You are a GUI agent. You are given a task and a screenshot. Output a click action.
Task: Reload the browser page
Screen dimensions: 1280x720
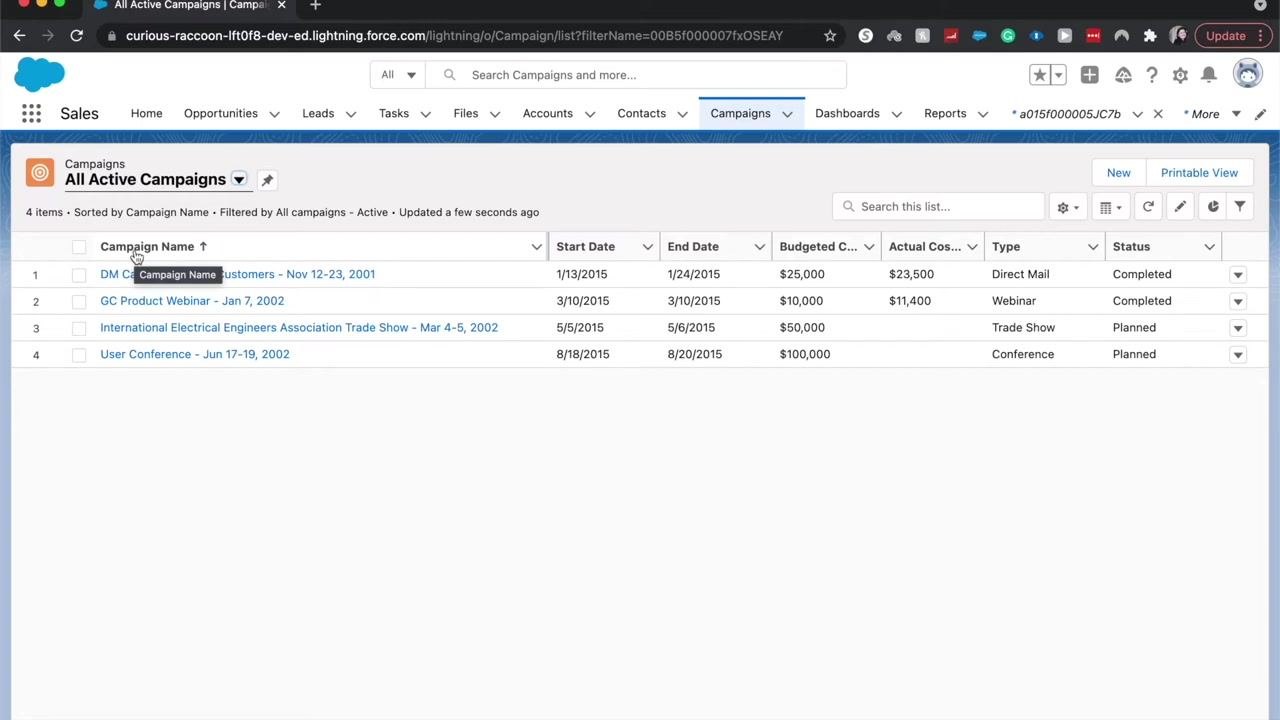(x=76, y=36)
